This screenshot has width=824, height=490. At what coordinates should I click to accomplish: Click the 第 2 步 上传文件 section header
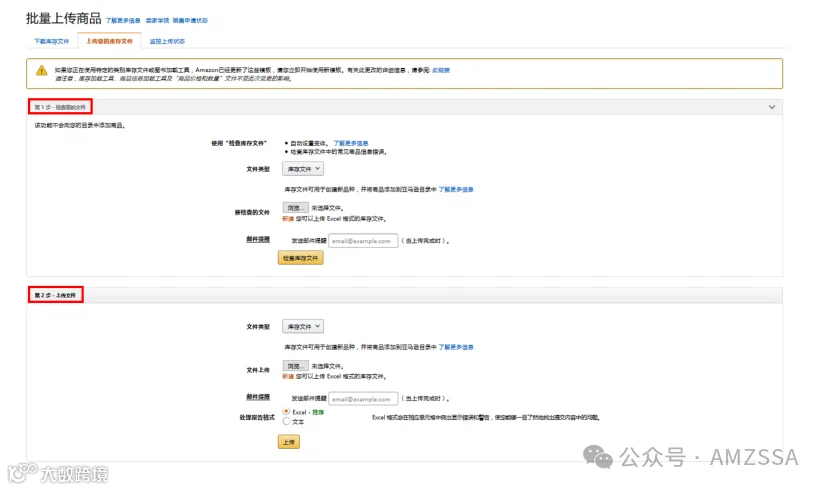55,295
